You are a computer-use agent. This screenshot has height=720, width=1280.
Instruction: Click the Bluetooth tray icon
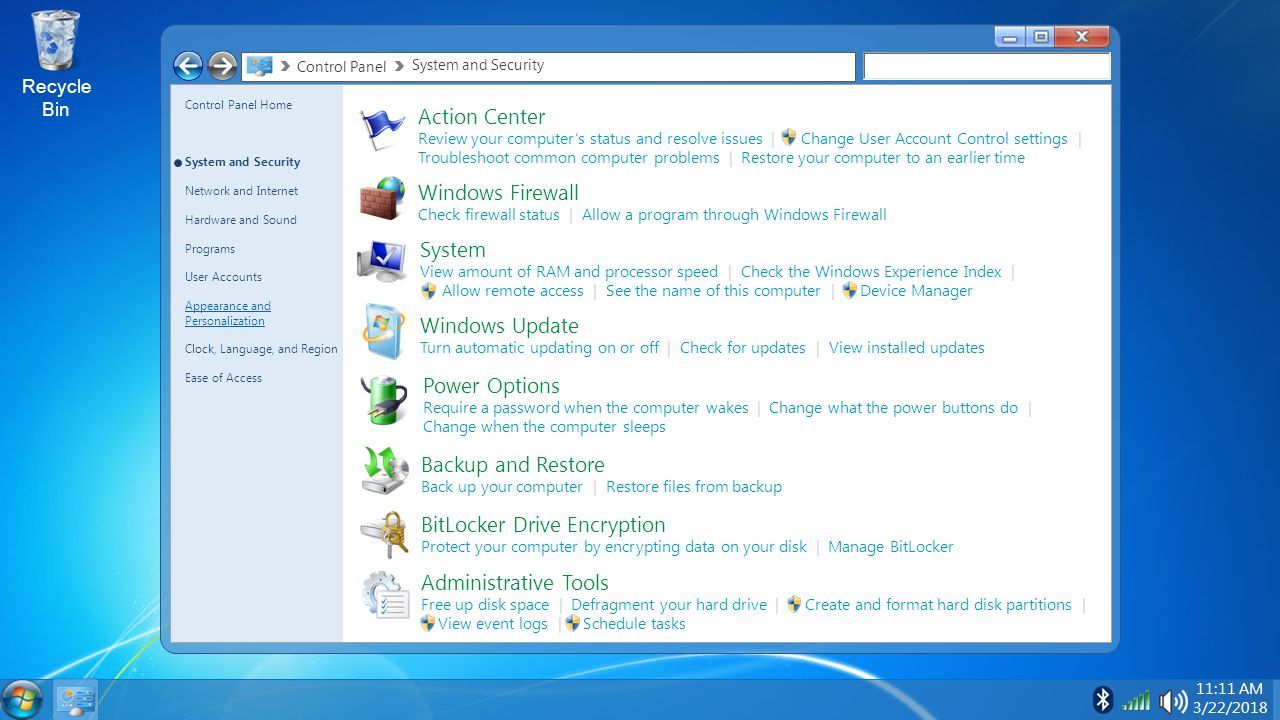pyautogui.click(x=1103, y=699)
